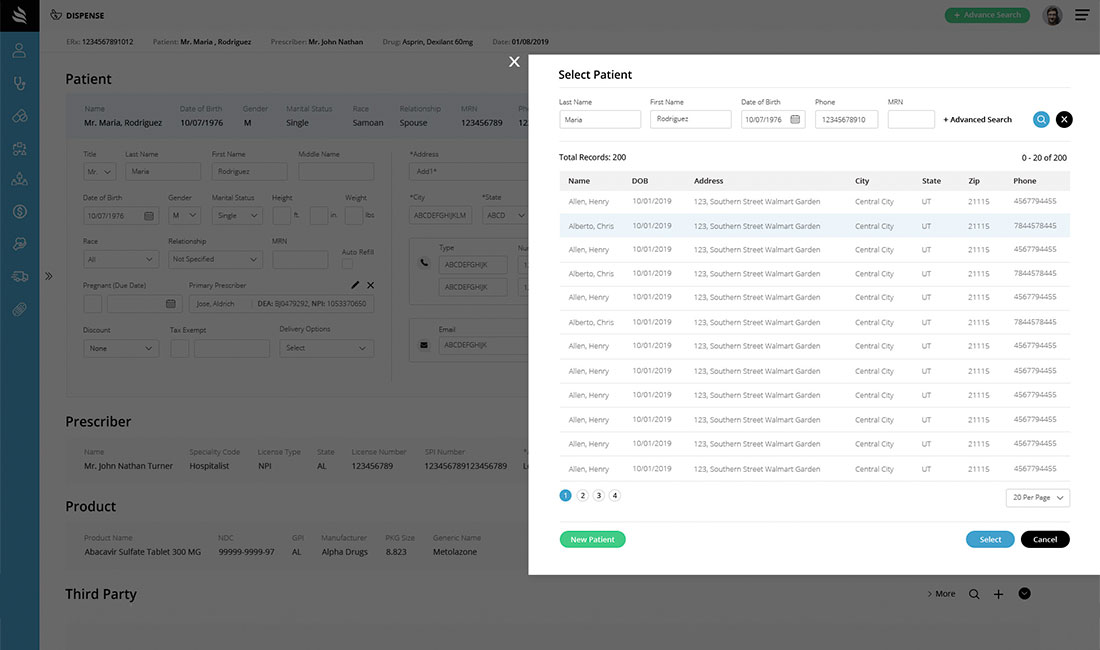The height and width of the screenshot is (650, 1100).
Task: Click the green Advance Search button in header
Action: coord(987,15)
